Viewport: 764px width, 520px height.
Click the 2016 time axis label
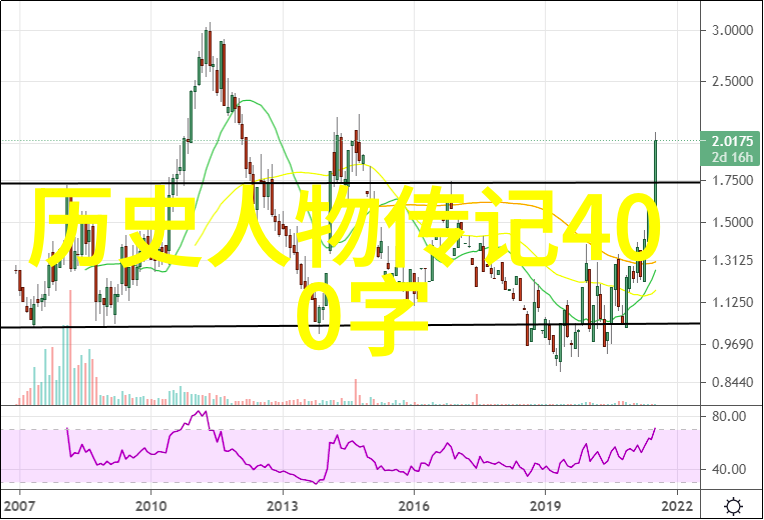point(414,506)
